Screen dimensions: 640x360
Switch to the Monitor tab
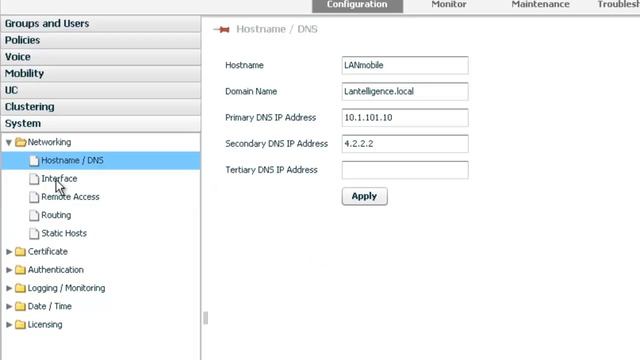coord(449,5)
